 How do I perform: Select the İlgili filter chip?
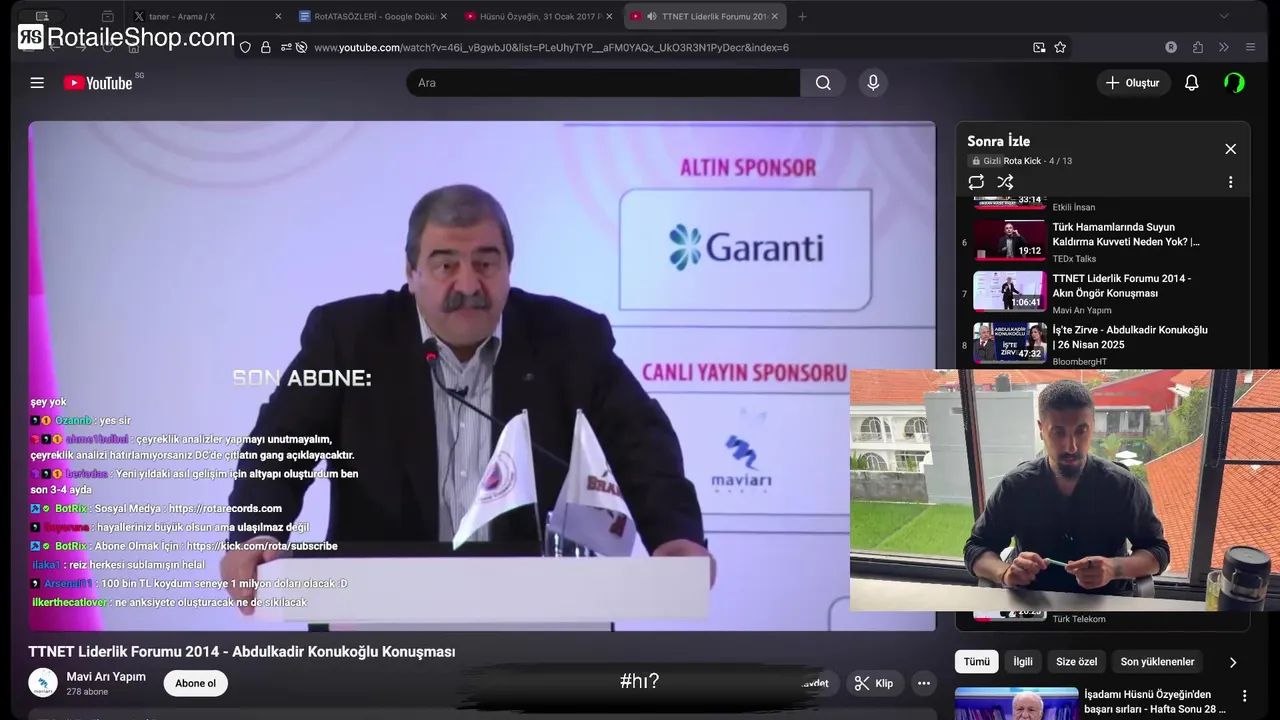[1023, 662]
